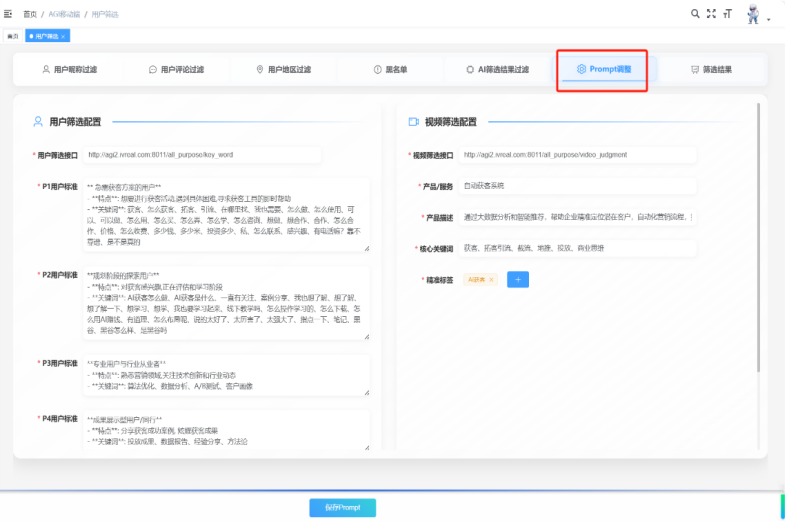Open the 筛选结果 tab
This screenshot has height=522, width=790.
[x=711, y=70]
